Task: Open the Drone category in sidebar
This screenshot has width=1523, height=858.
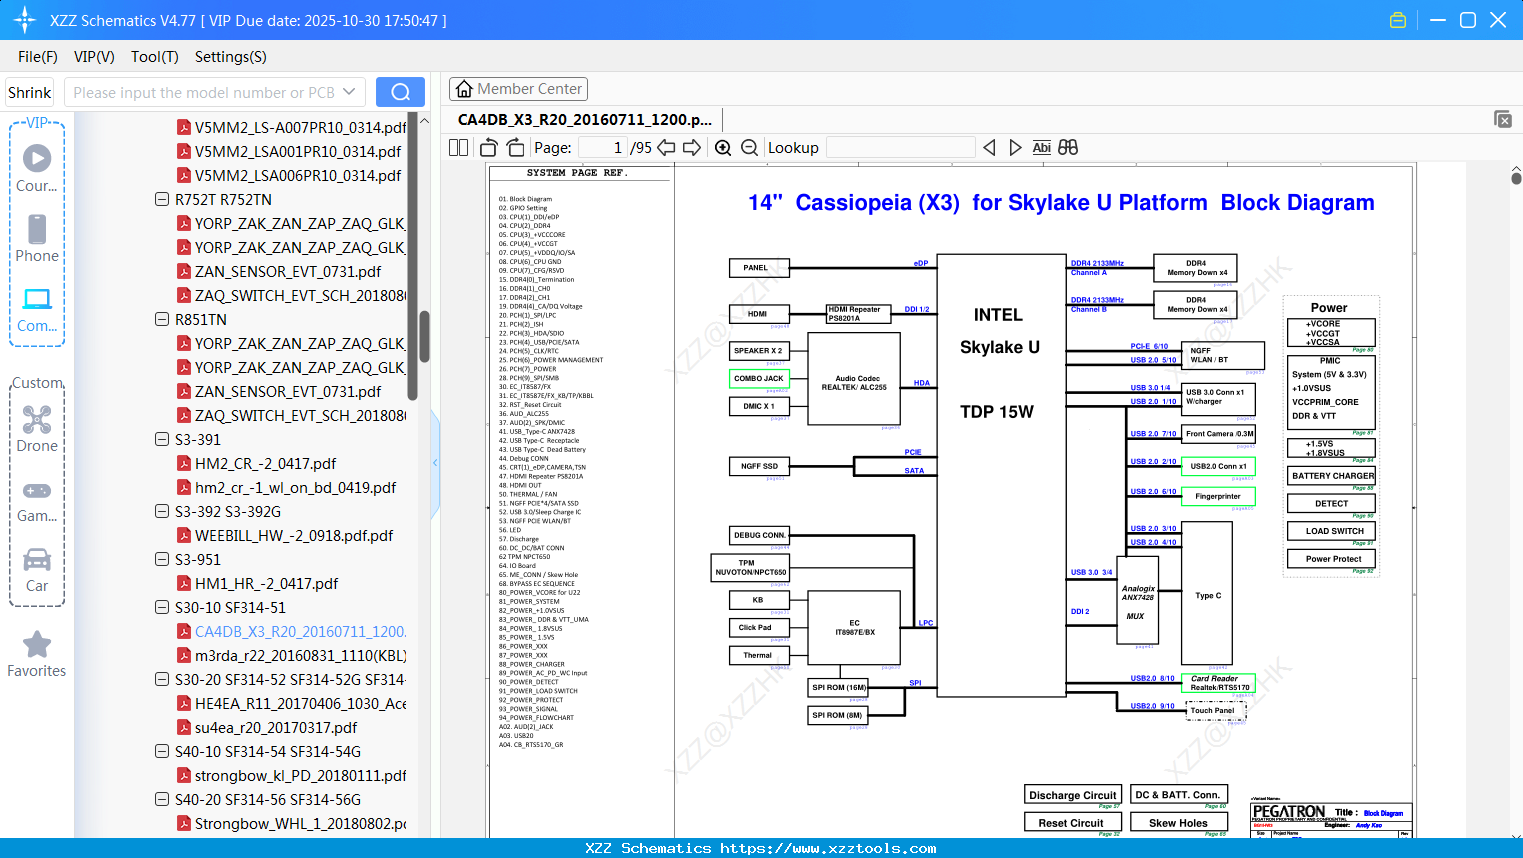Action: click(37, 429)
